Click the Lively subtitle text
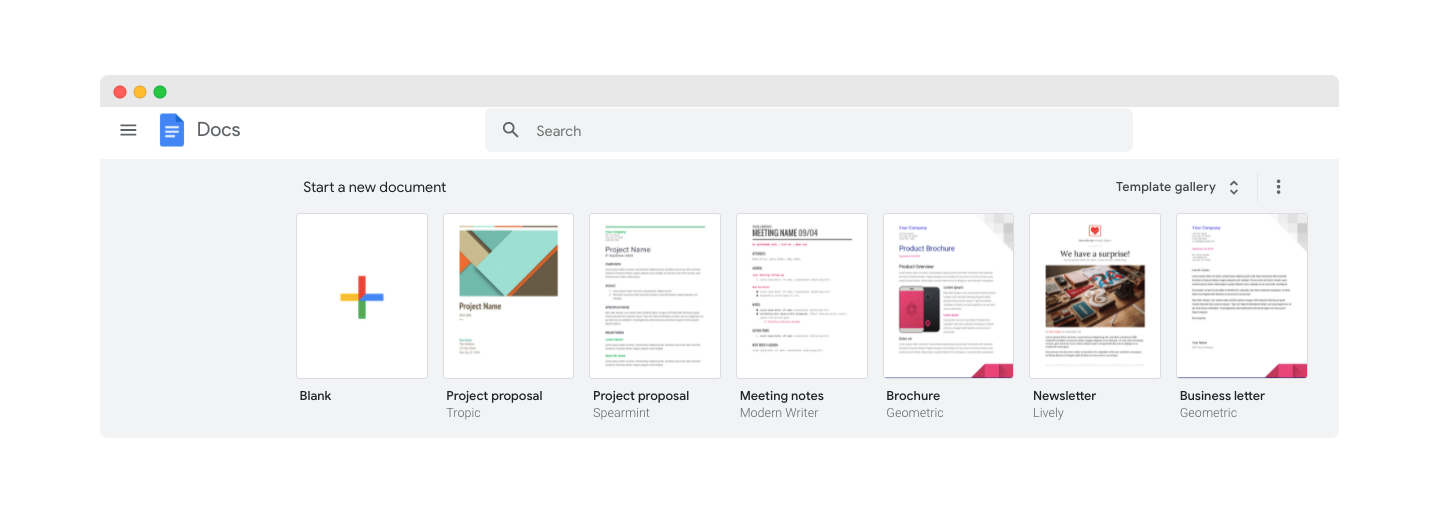1439x513 pixels. click(x=1048, y=413)
